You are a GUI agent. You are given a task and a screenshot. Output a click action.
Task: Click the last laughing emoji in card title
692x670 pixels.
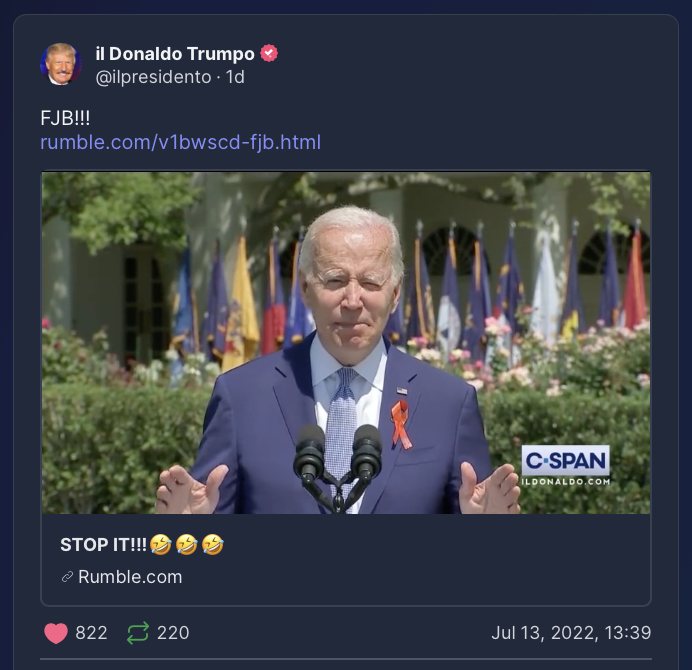click(x=213, y=544)
